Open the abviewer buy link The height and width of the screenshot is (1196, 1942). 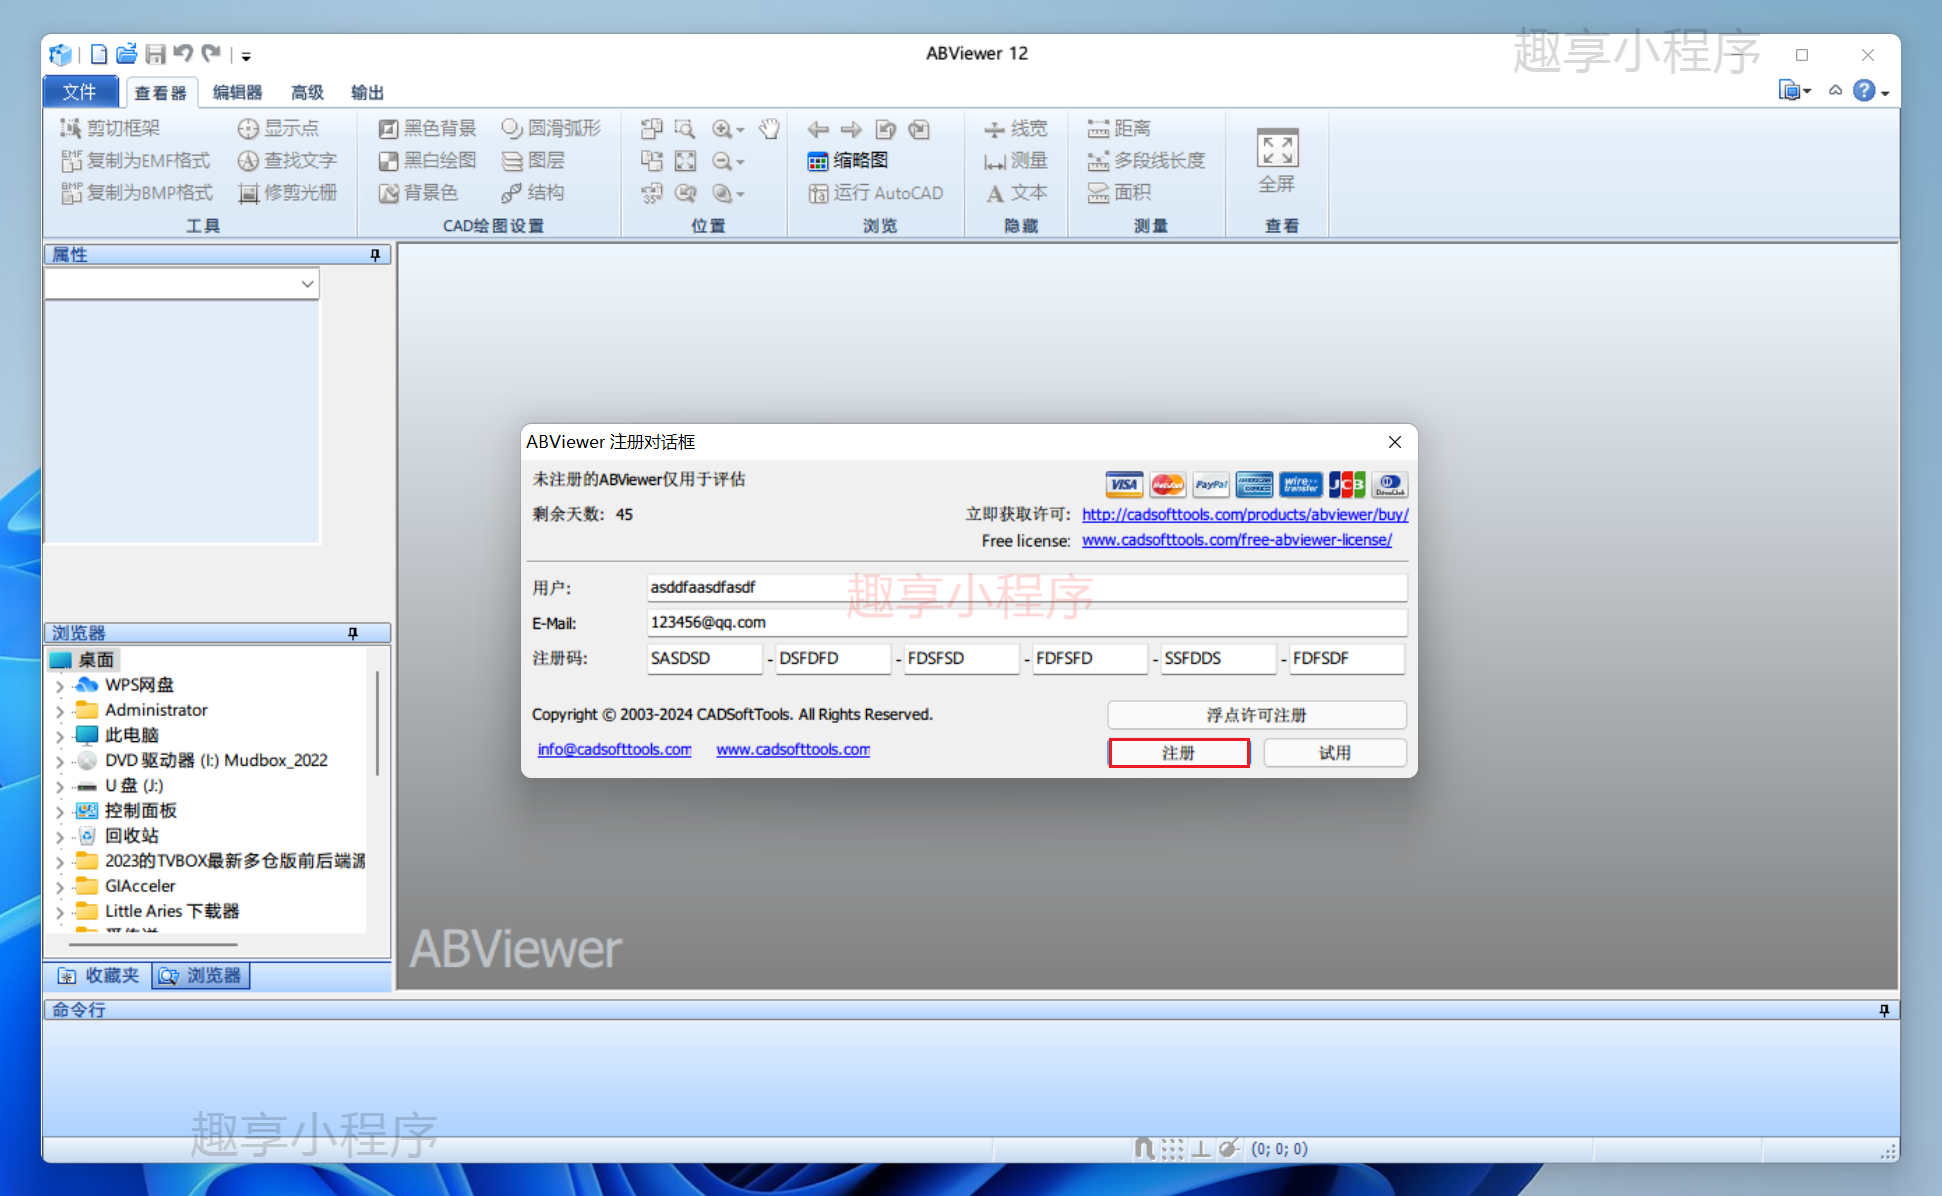1245,514
